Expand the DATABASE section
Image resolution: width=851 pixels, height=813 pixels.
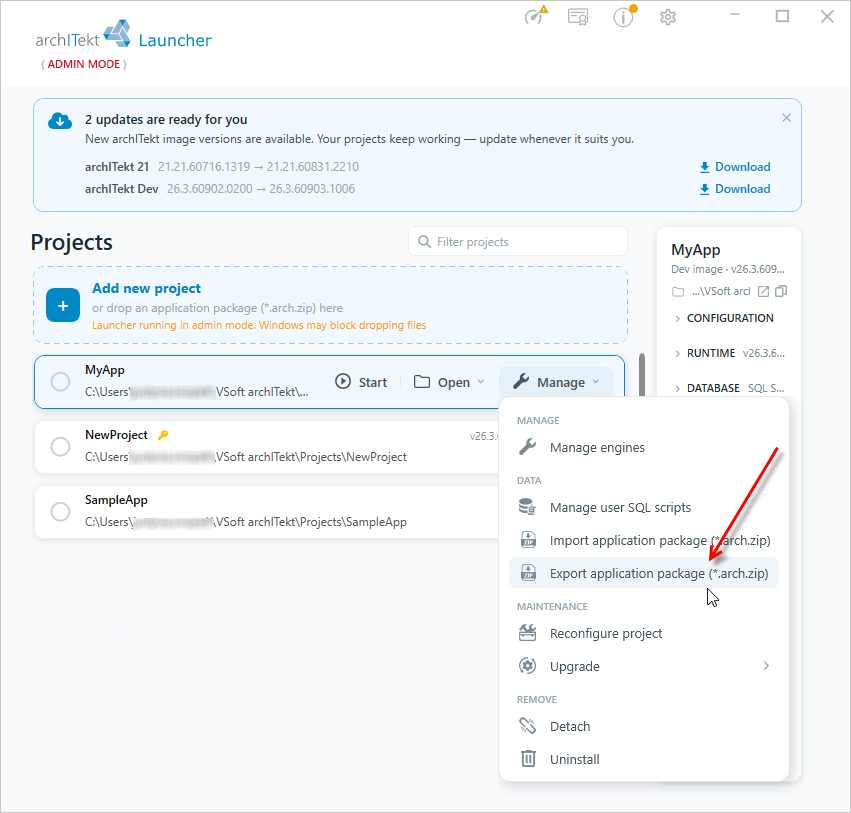pyautogui.click(x=729, y=388)
